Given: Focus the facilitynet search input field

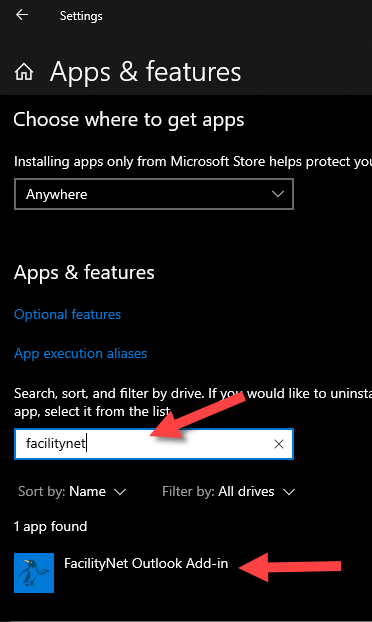Looking at the screenshot, I should point(154,444).
